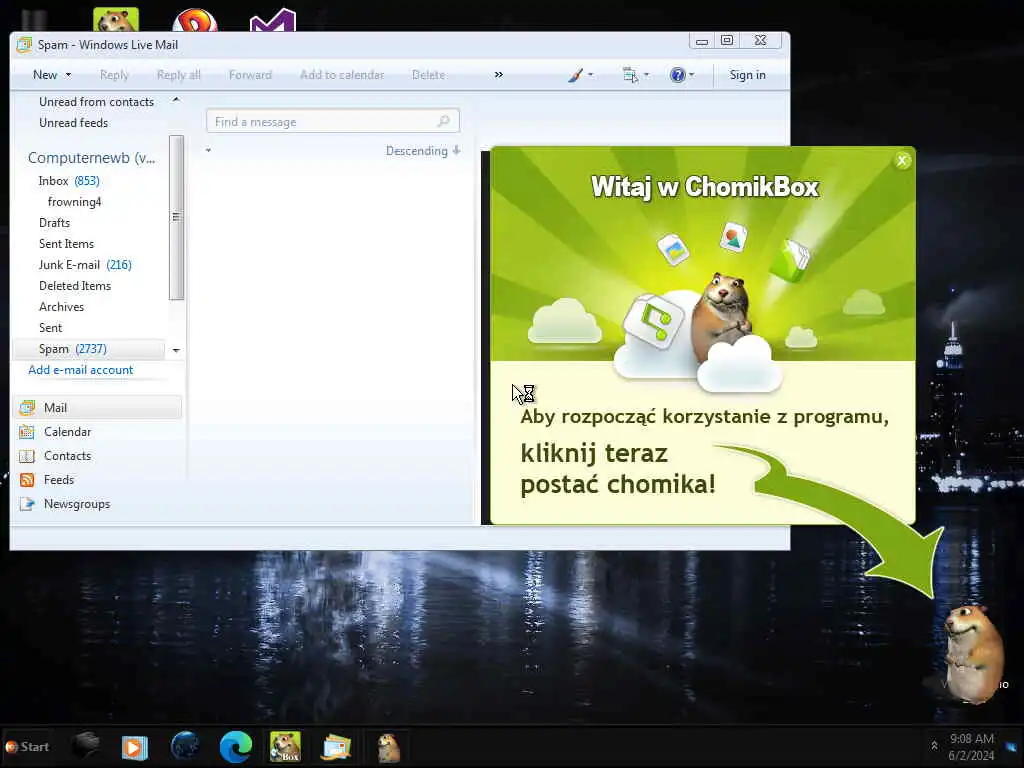Open the menus layout icon

click(x=630, y=75)
